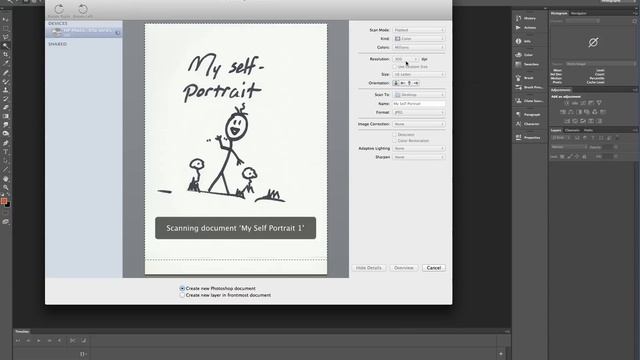The image size is (640, 360).
Task: Switch to the Navigator tab
Action: point(578,13)
